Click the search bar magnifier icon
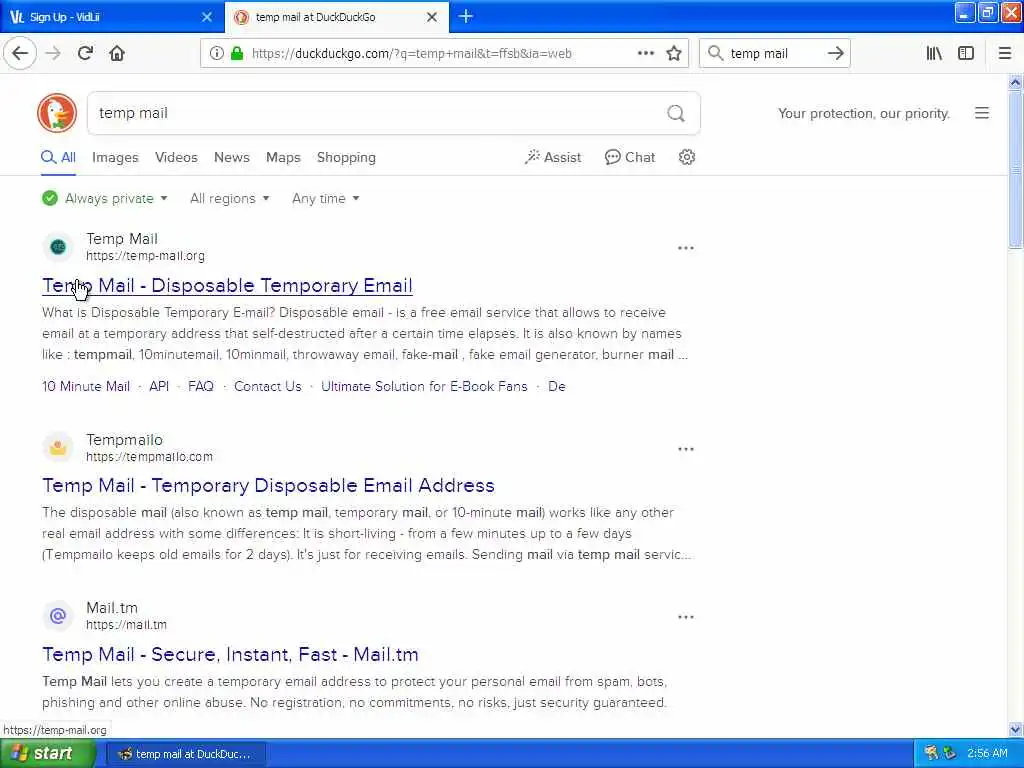This screenshot has height=768, width=1024. (715, 54)
